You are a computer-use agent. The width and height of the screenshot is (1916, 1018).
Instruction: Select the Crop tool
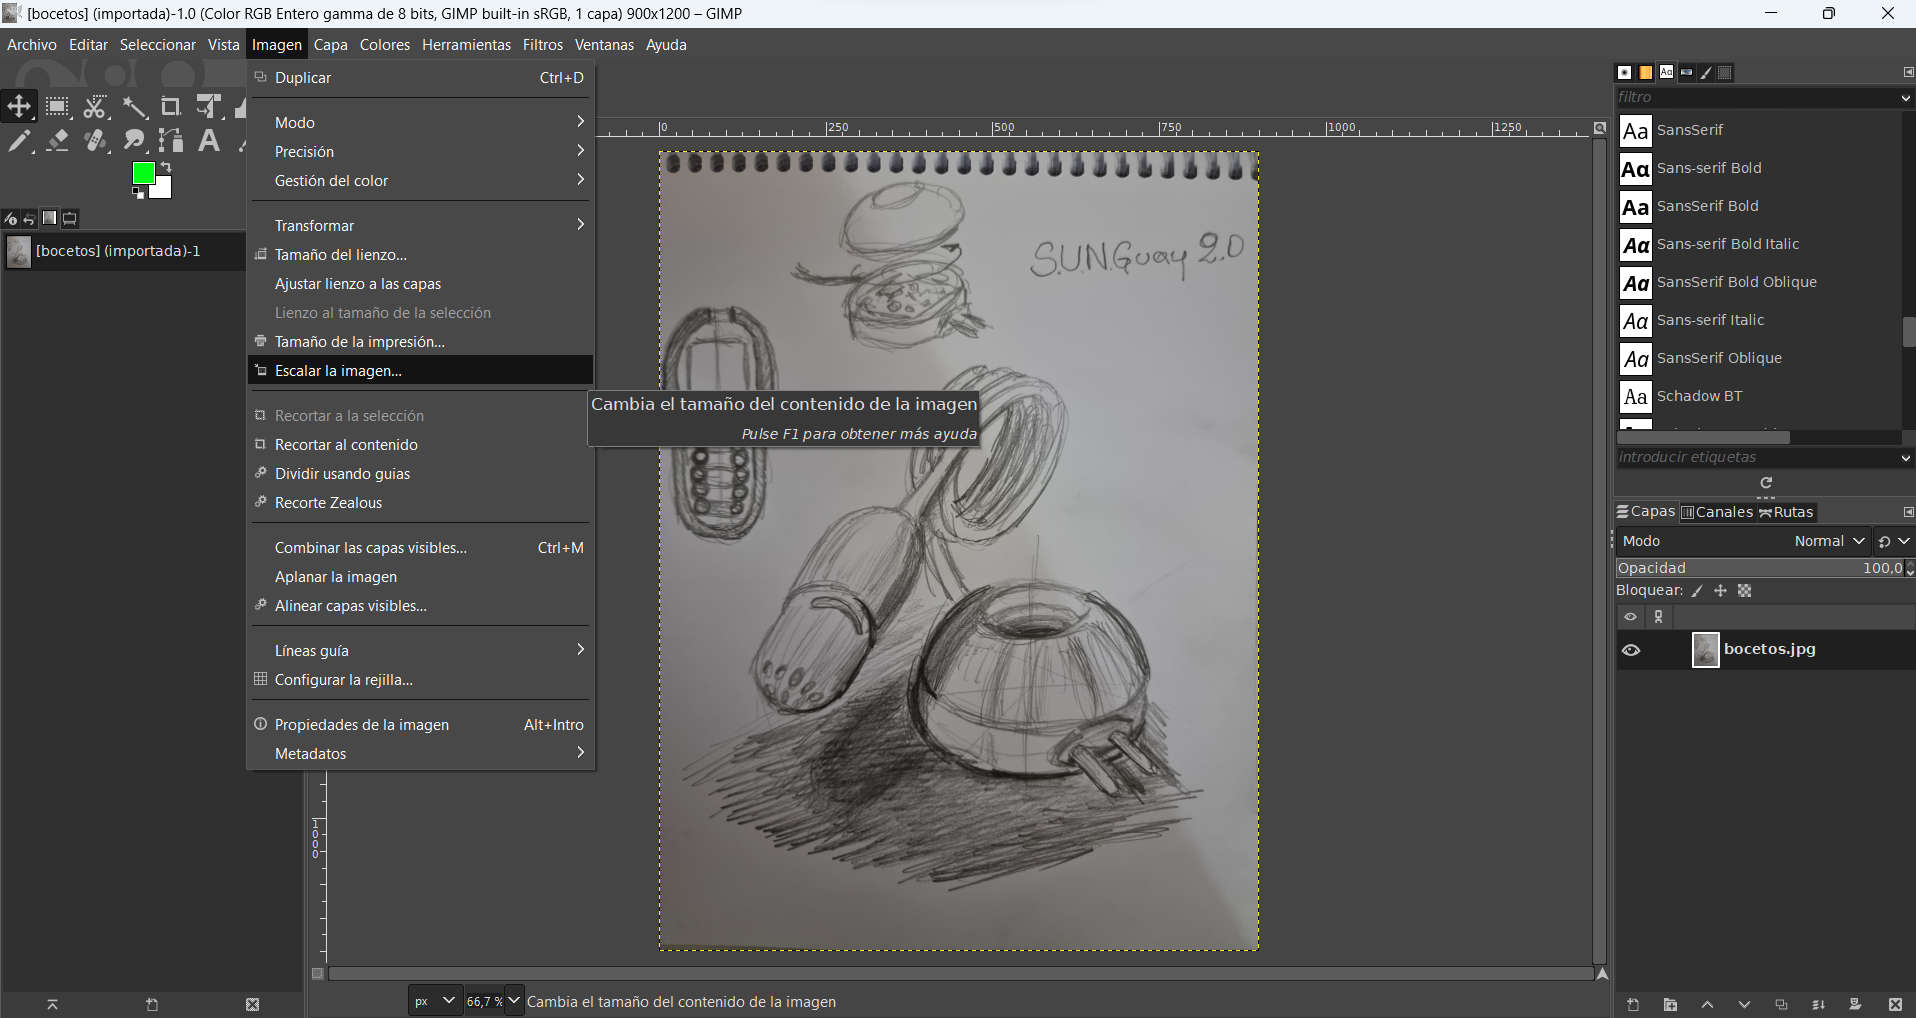tap(171, 106)
